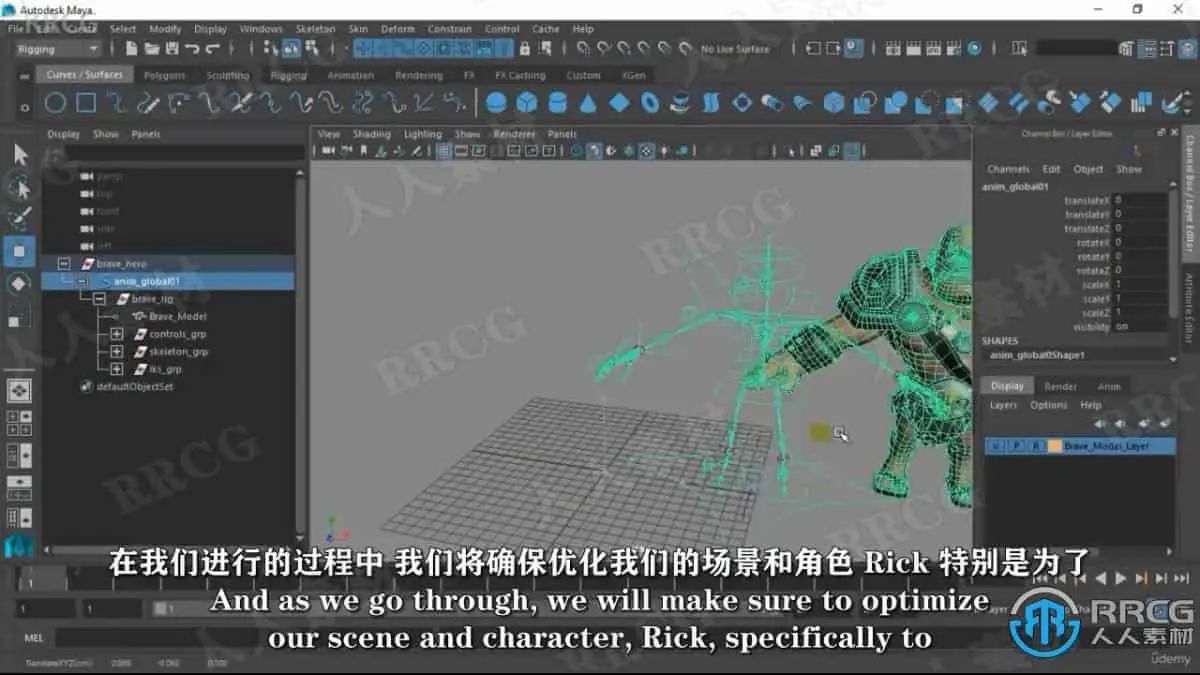Open the Layers menu in Layer Editor
This screenshot has width=1200, height=675.
(x=1003, y=405)
